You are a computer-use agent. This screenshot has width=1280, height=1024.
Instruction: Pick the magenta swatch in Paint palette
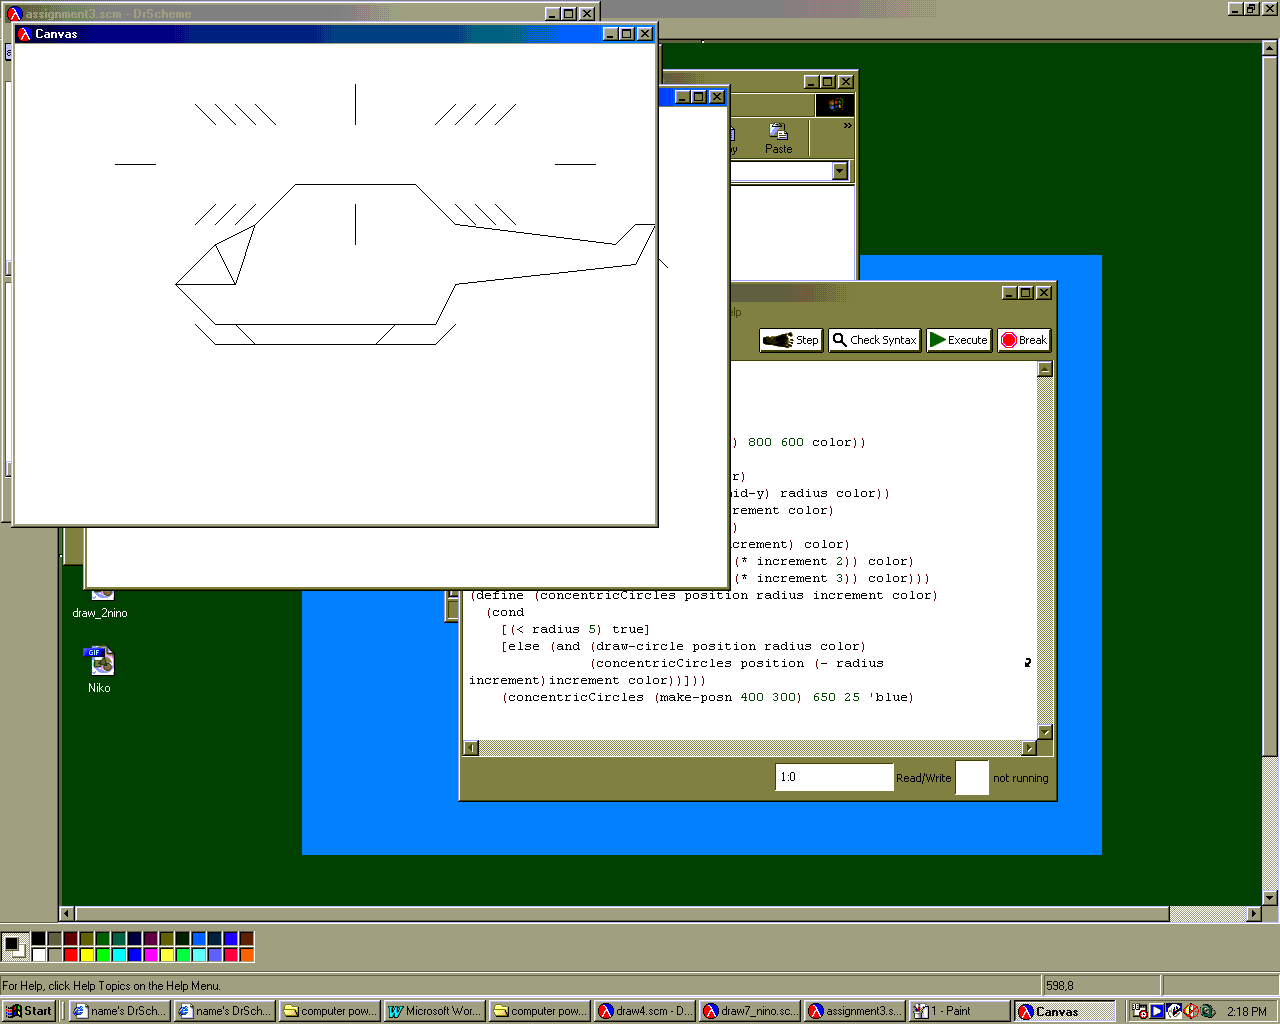click(x=151, y=955)
